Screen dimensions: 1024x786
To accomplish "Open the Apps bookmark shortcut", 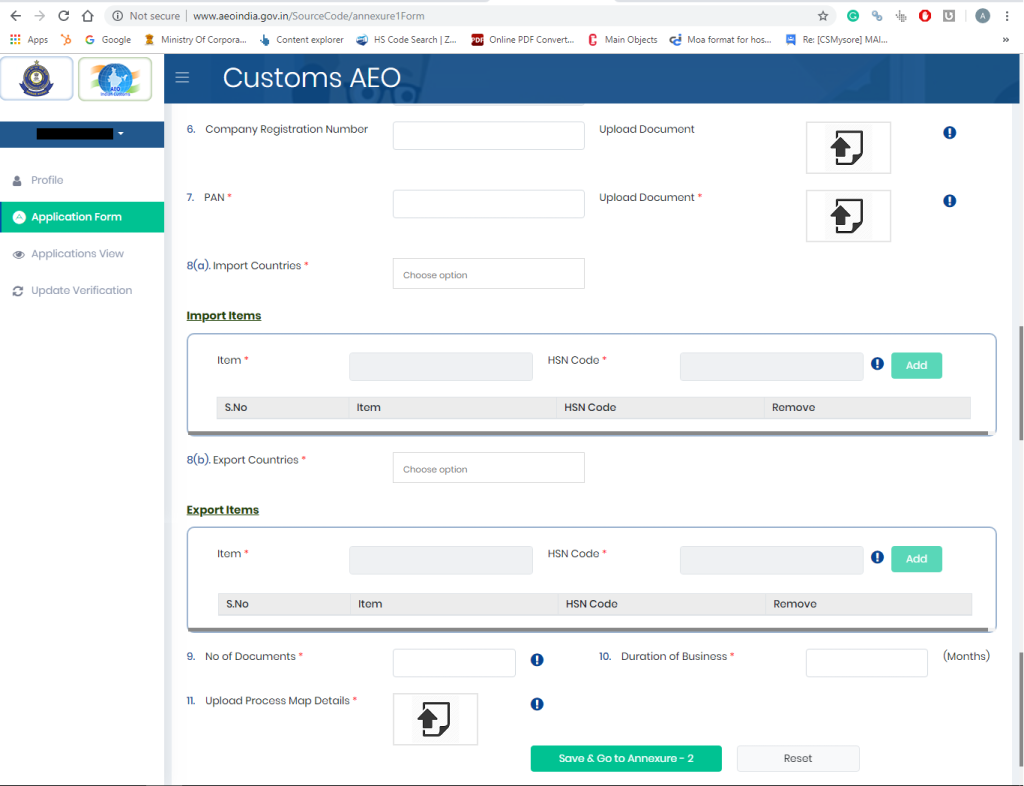I will (x=29, y=40).
